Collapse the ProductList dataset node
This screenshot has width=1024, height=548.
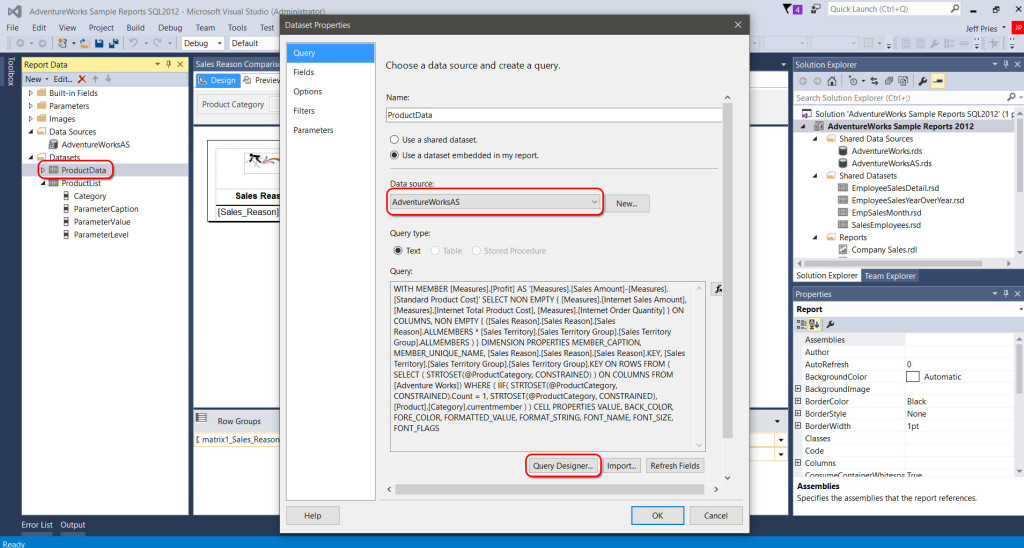pos(43,183)
